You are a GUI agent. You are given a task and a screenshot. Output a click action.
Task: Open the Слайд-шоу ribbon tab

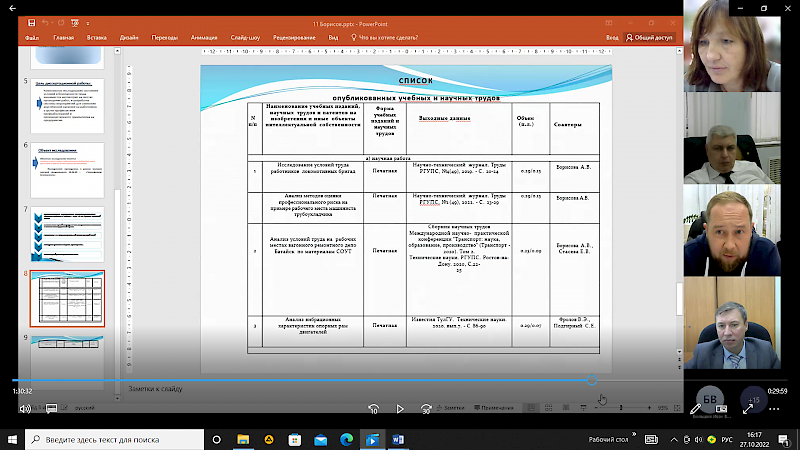[245, 37]
